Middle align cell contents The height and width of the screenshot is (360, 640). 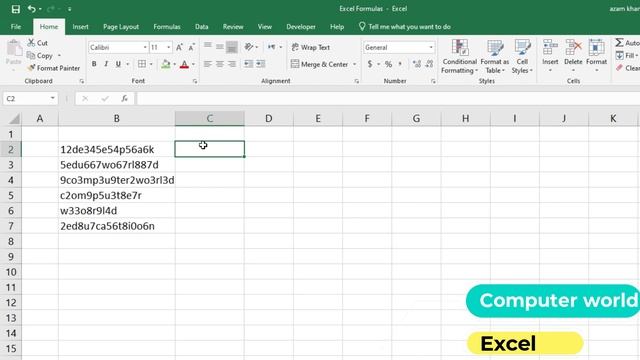coord(220,47)
